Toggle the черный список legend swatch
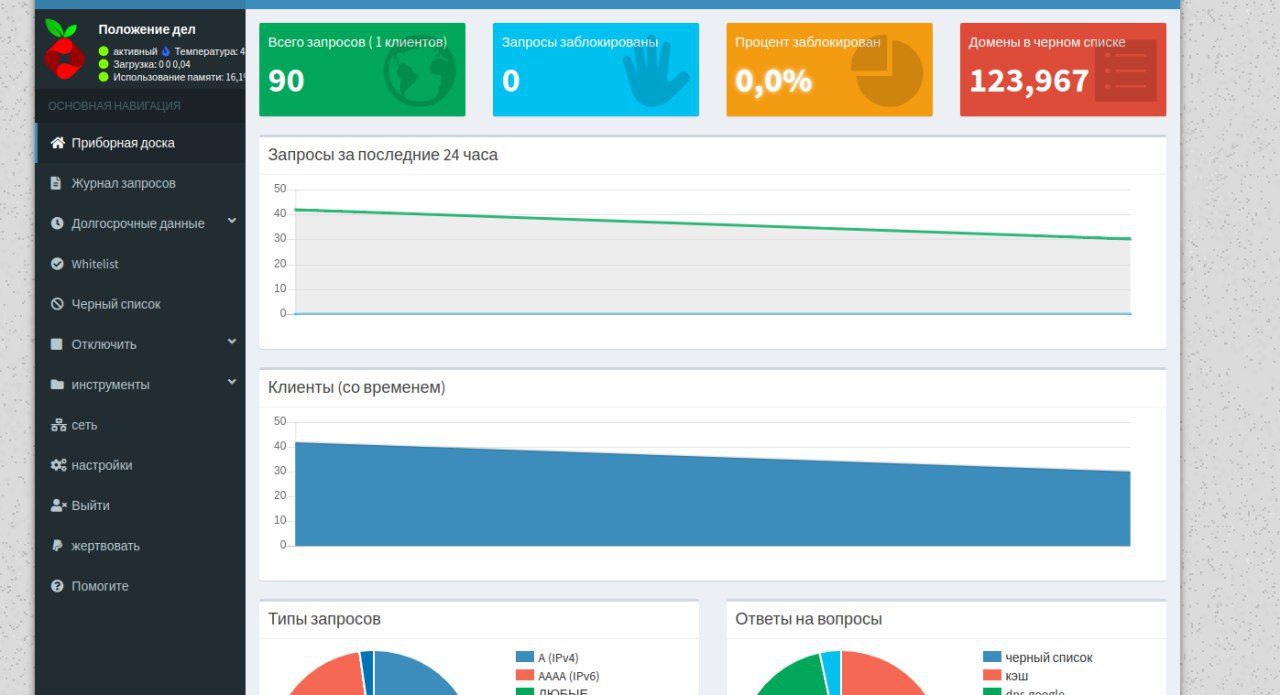 coord(992,657)
